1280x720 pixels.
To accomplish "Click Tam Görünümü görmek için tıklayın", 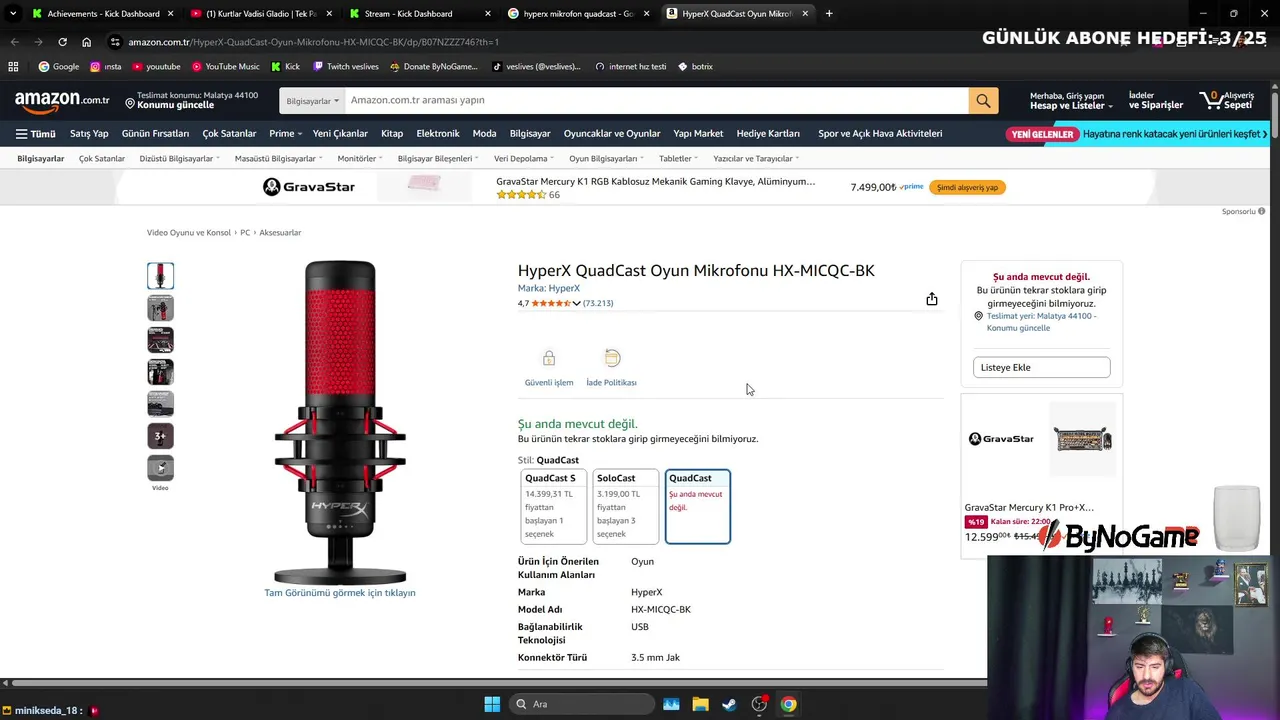I will coord(340,593).
